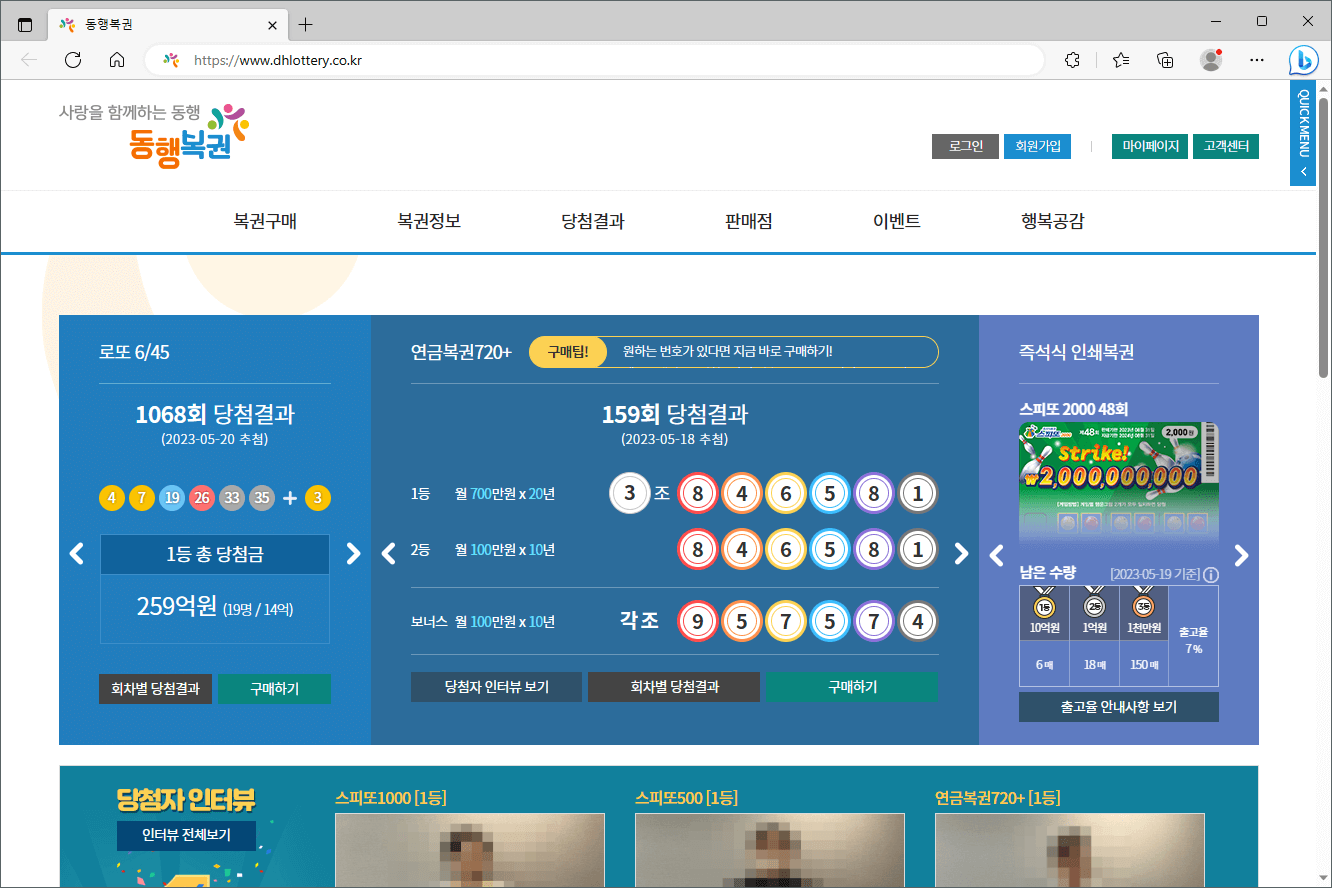The height and width of the screenshot is (888, 1332).
Task: Open the browser Extensions puzzle icon
Action: pos(1073,60)
